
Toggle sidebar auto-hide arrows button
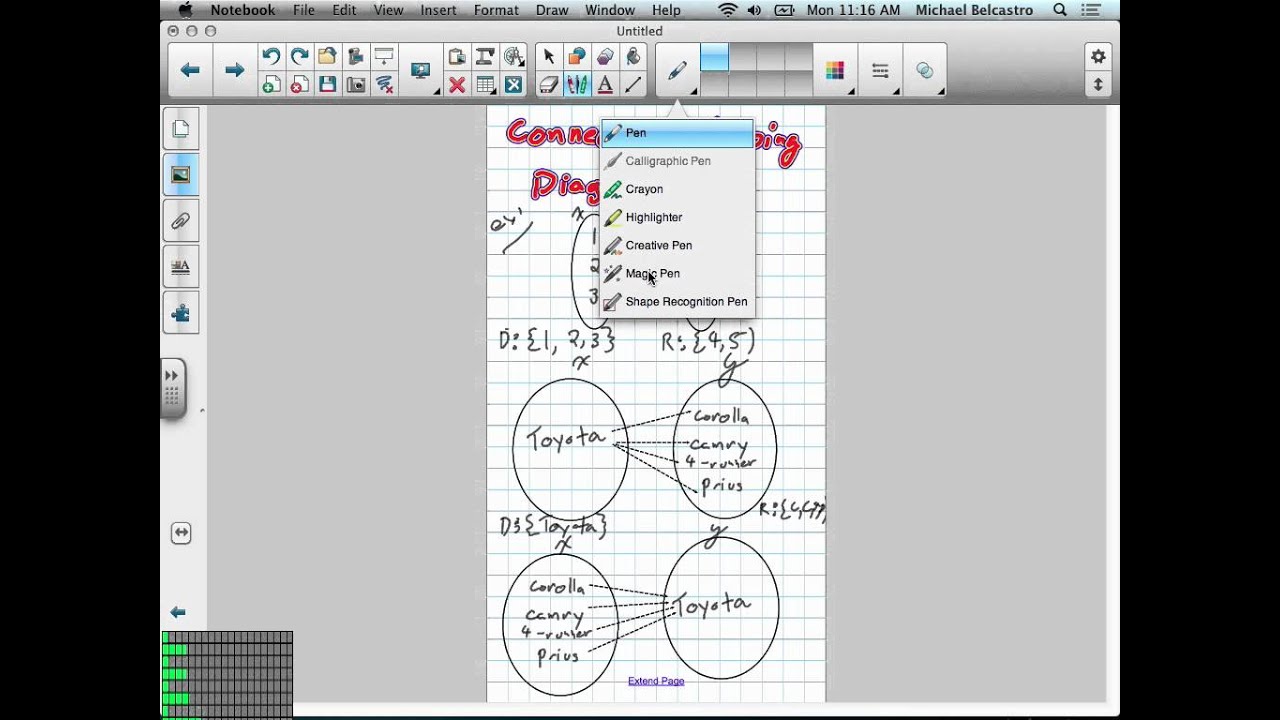(181, 533)
